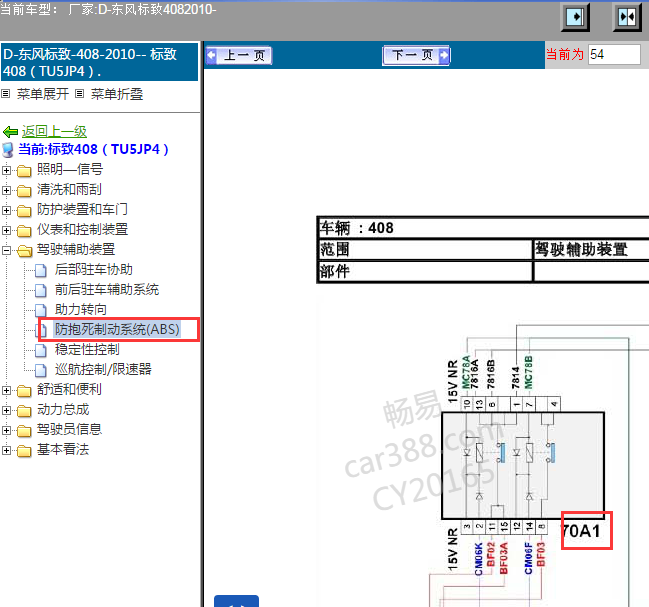Viewport: 649px width, 607px height.
Task: Click the 舒适和便利 folder label
Action: [x=69, y=389]
